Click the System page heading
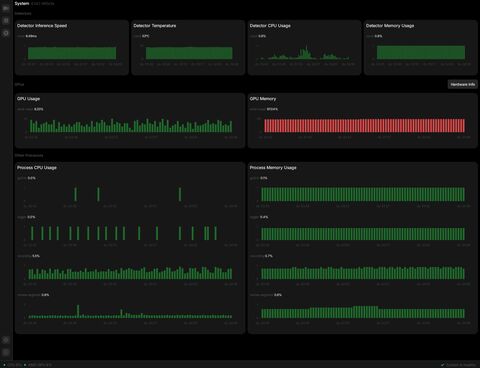480x368 pixels. (x=22, y=3)
